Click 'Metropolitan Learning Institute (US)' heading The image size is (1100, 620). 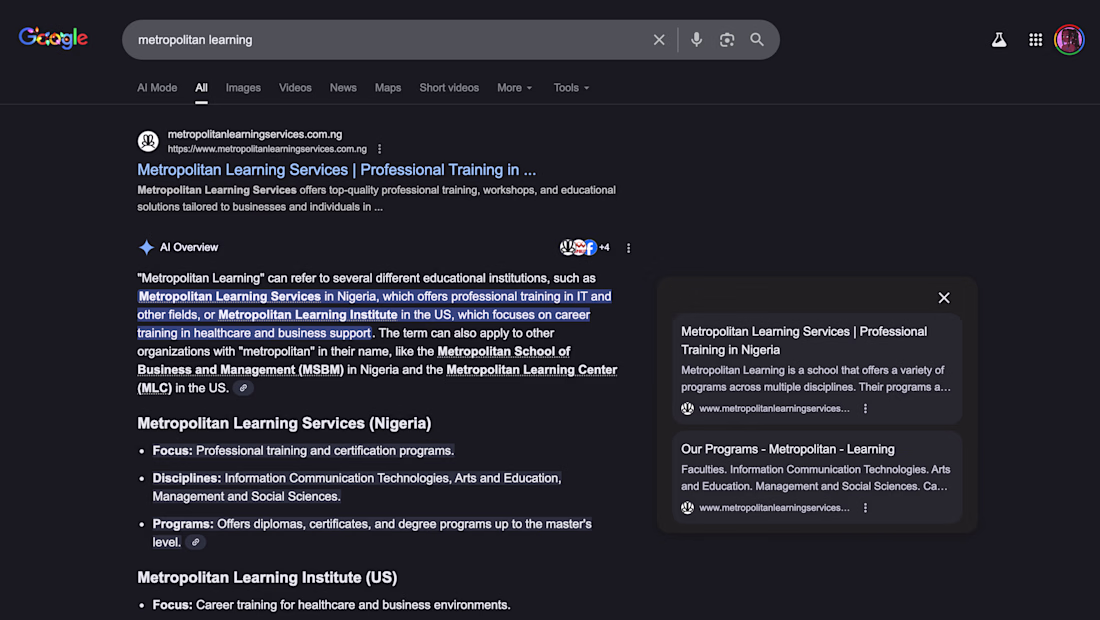click(267, 577)
